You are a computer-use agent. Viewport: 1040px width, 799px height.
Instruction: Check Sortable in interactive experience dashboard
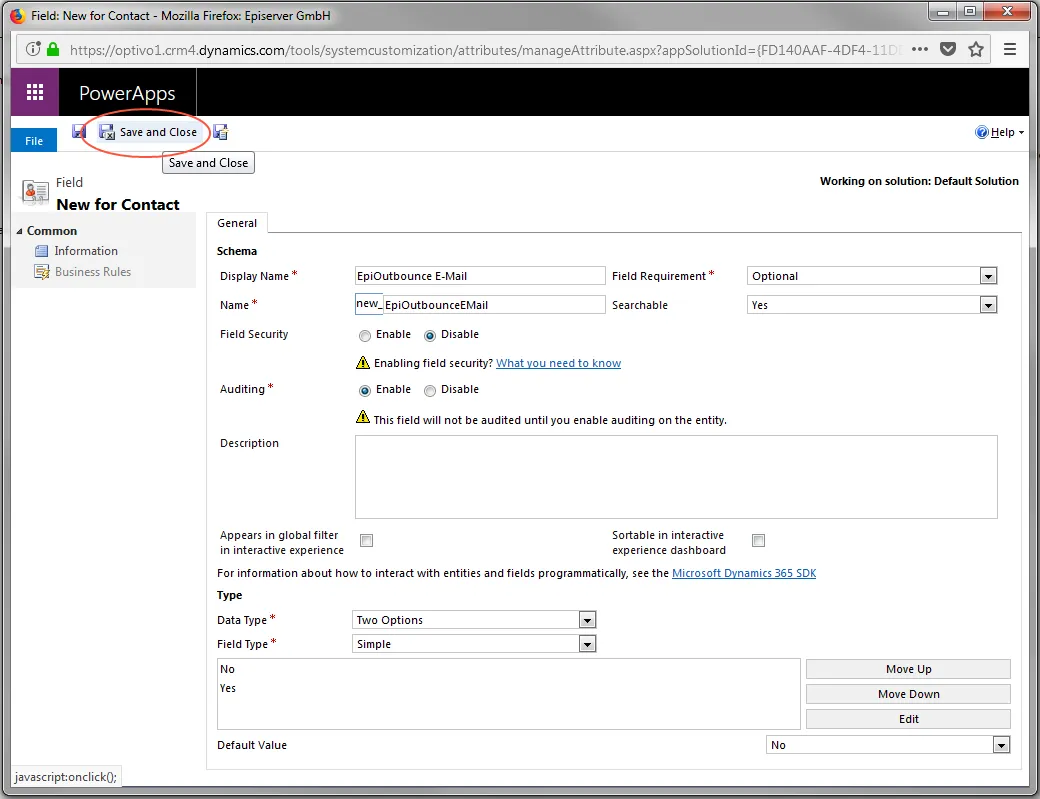(758, 540)
